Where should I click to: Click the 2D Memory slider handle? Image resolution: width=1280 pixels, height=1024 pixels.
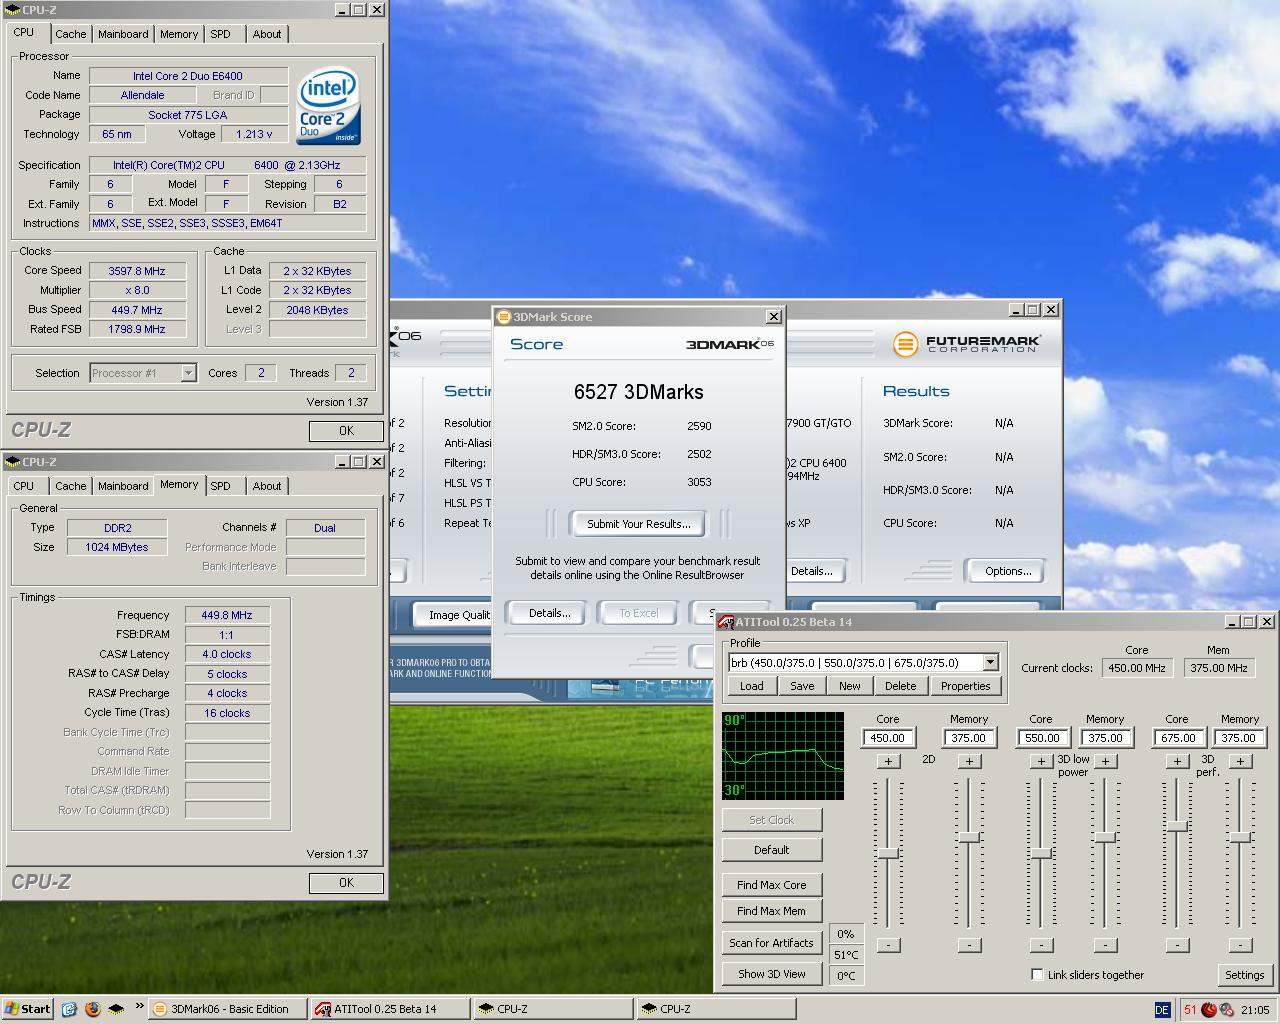pos(968,837)
